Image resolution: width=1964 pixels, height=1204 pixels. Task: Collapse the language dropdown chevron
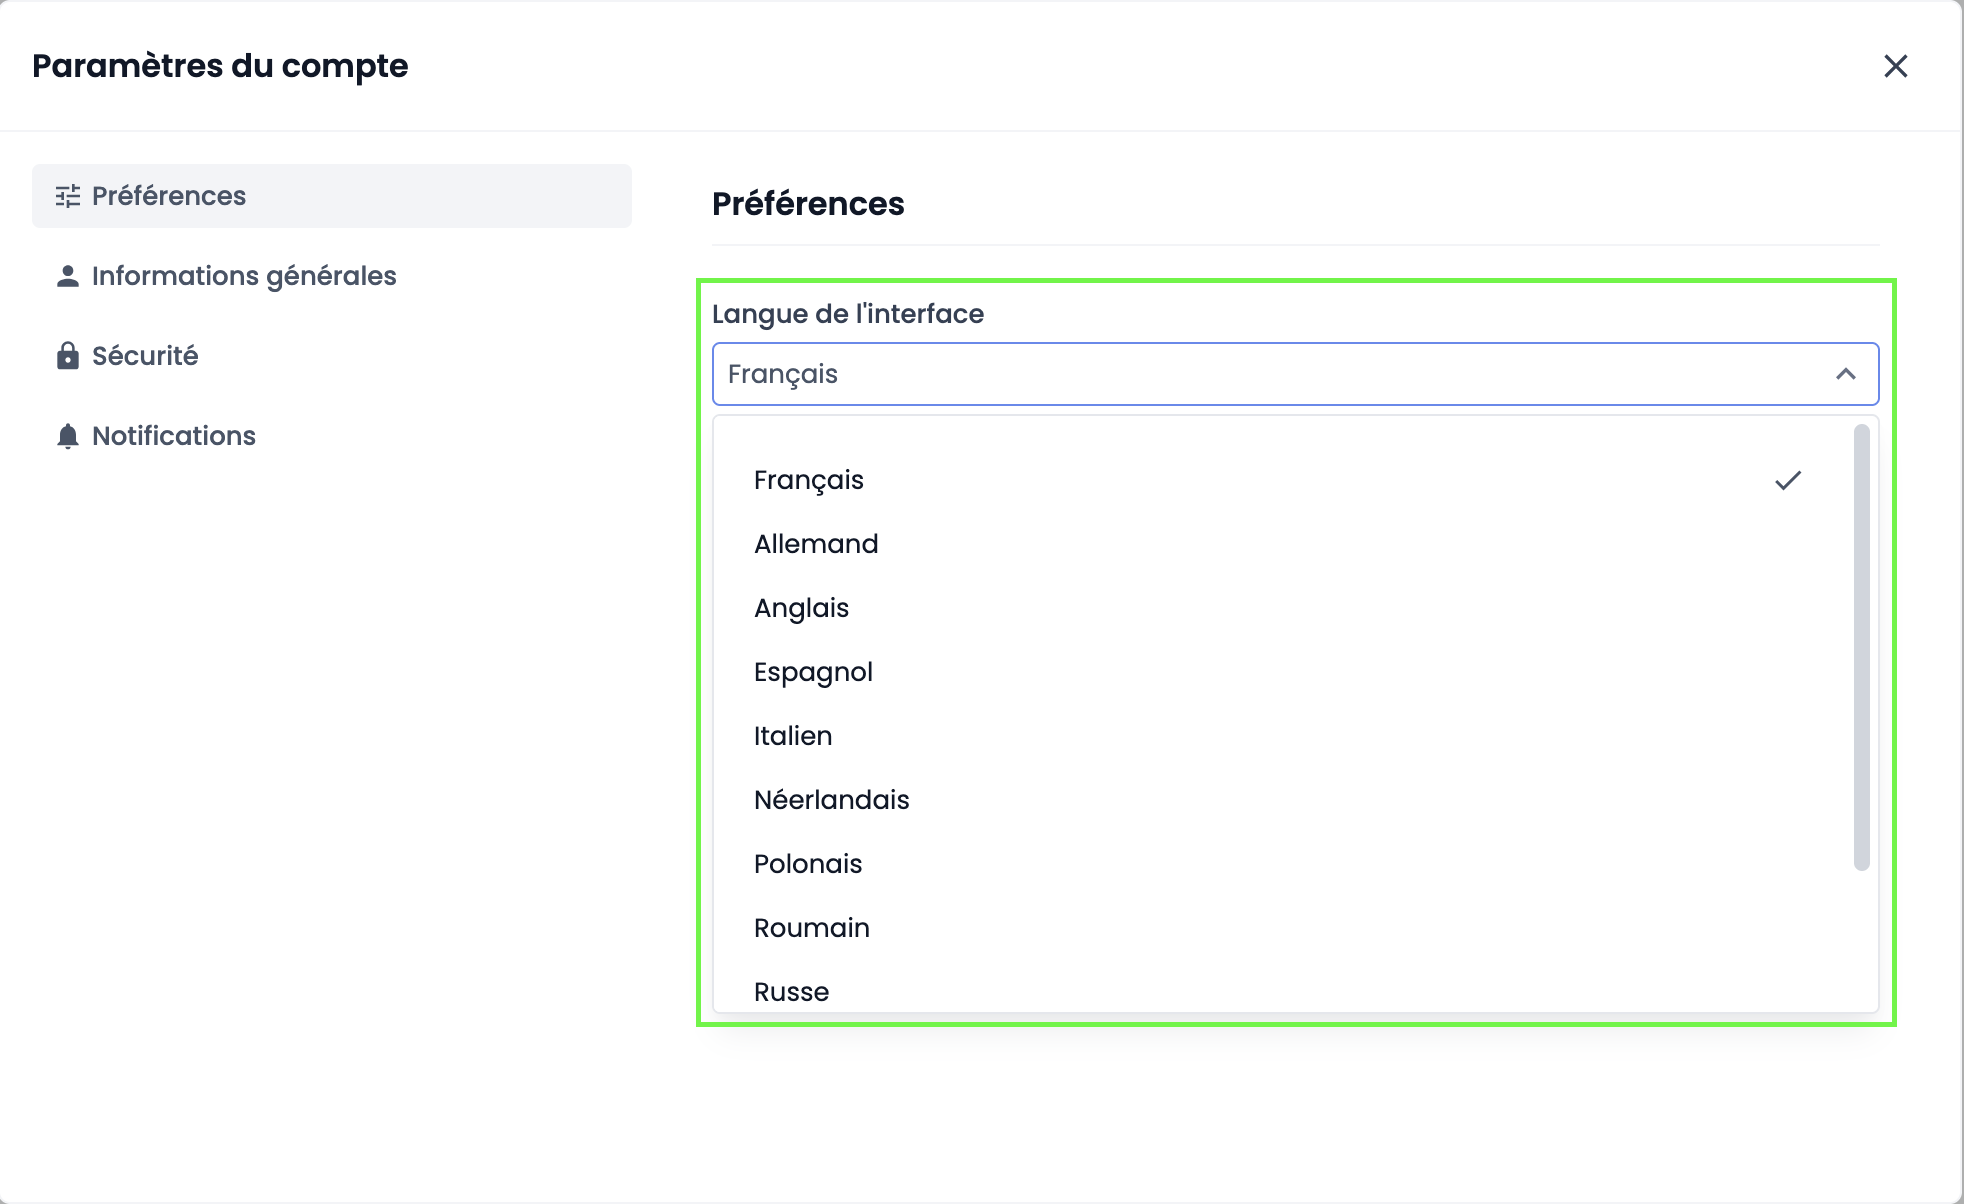coord(1846,374)
